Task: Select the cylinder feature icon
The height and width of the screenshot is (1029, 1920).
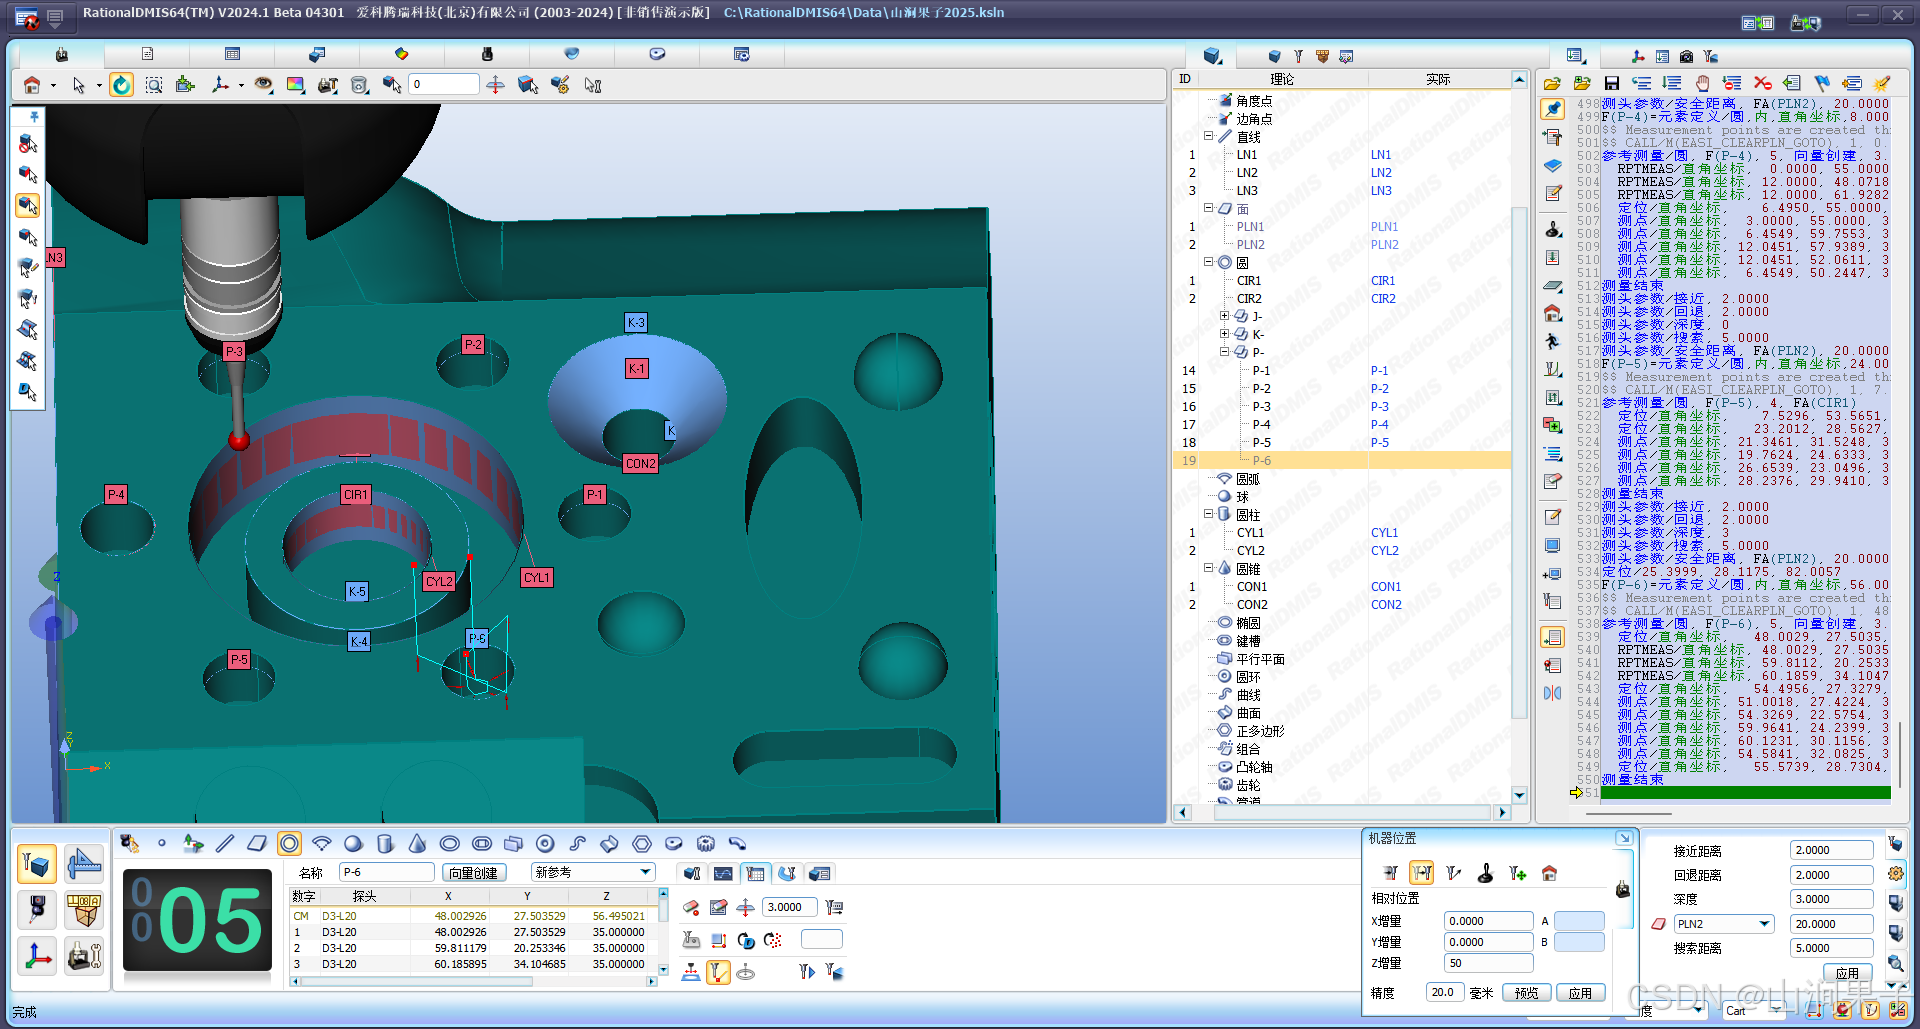Action: click(x=385, y=844)
